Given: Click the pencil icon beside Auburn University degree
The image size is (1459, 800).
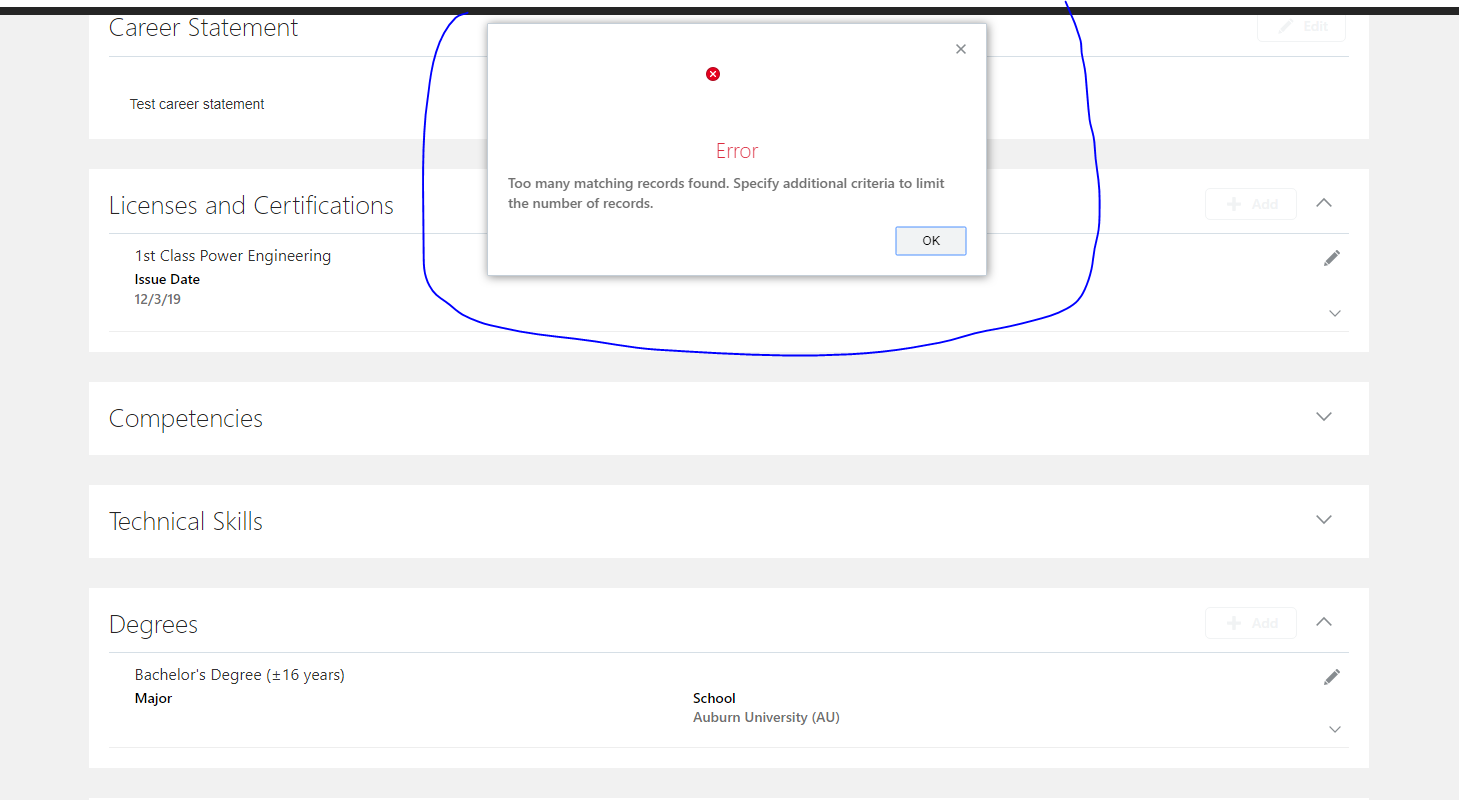Looking at the screenshot, I should point(1332,677).
